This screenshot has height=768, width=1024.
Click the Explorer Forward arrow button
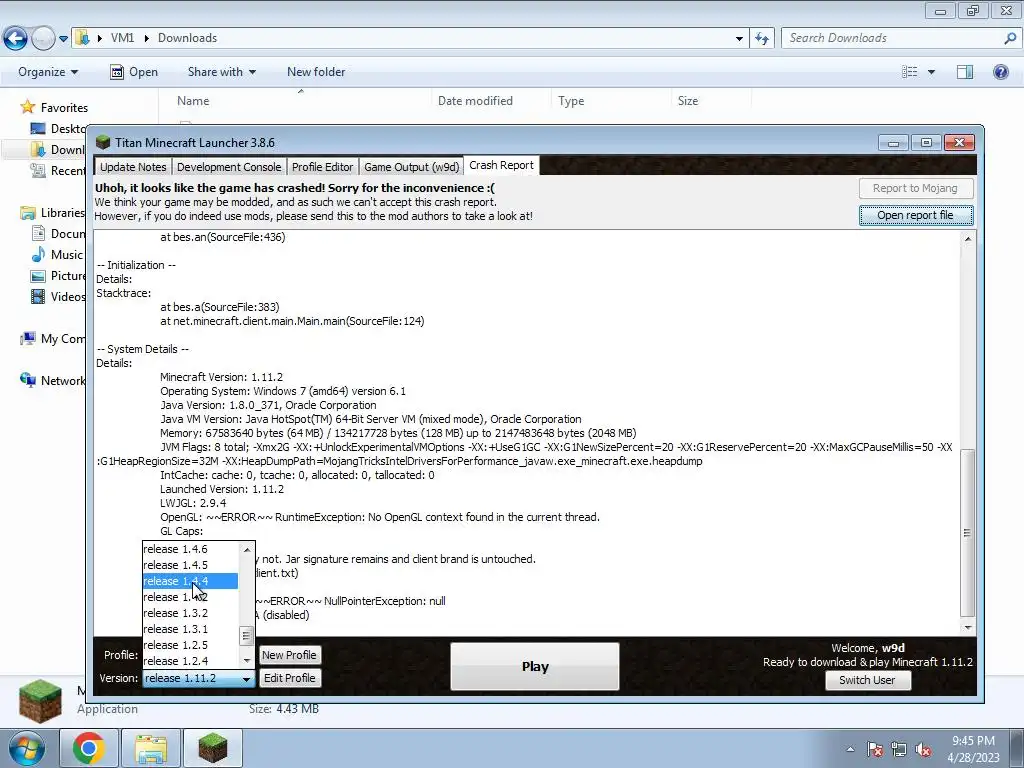pos(43,39)
